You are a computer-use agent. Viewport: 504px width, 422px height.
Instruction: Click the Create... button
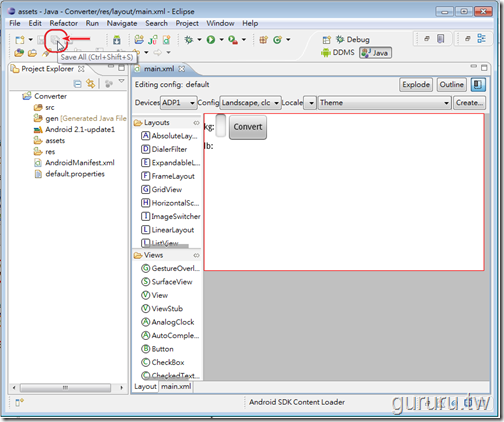(469, 103)
